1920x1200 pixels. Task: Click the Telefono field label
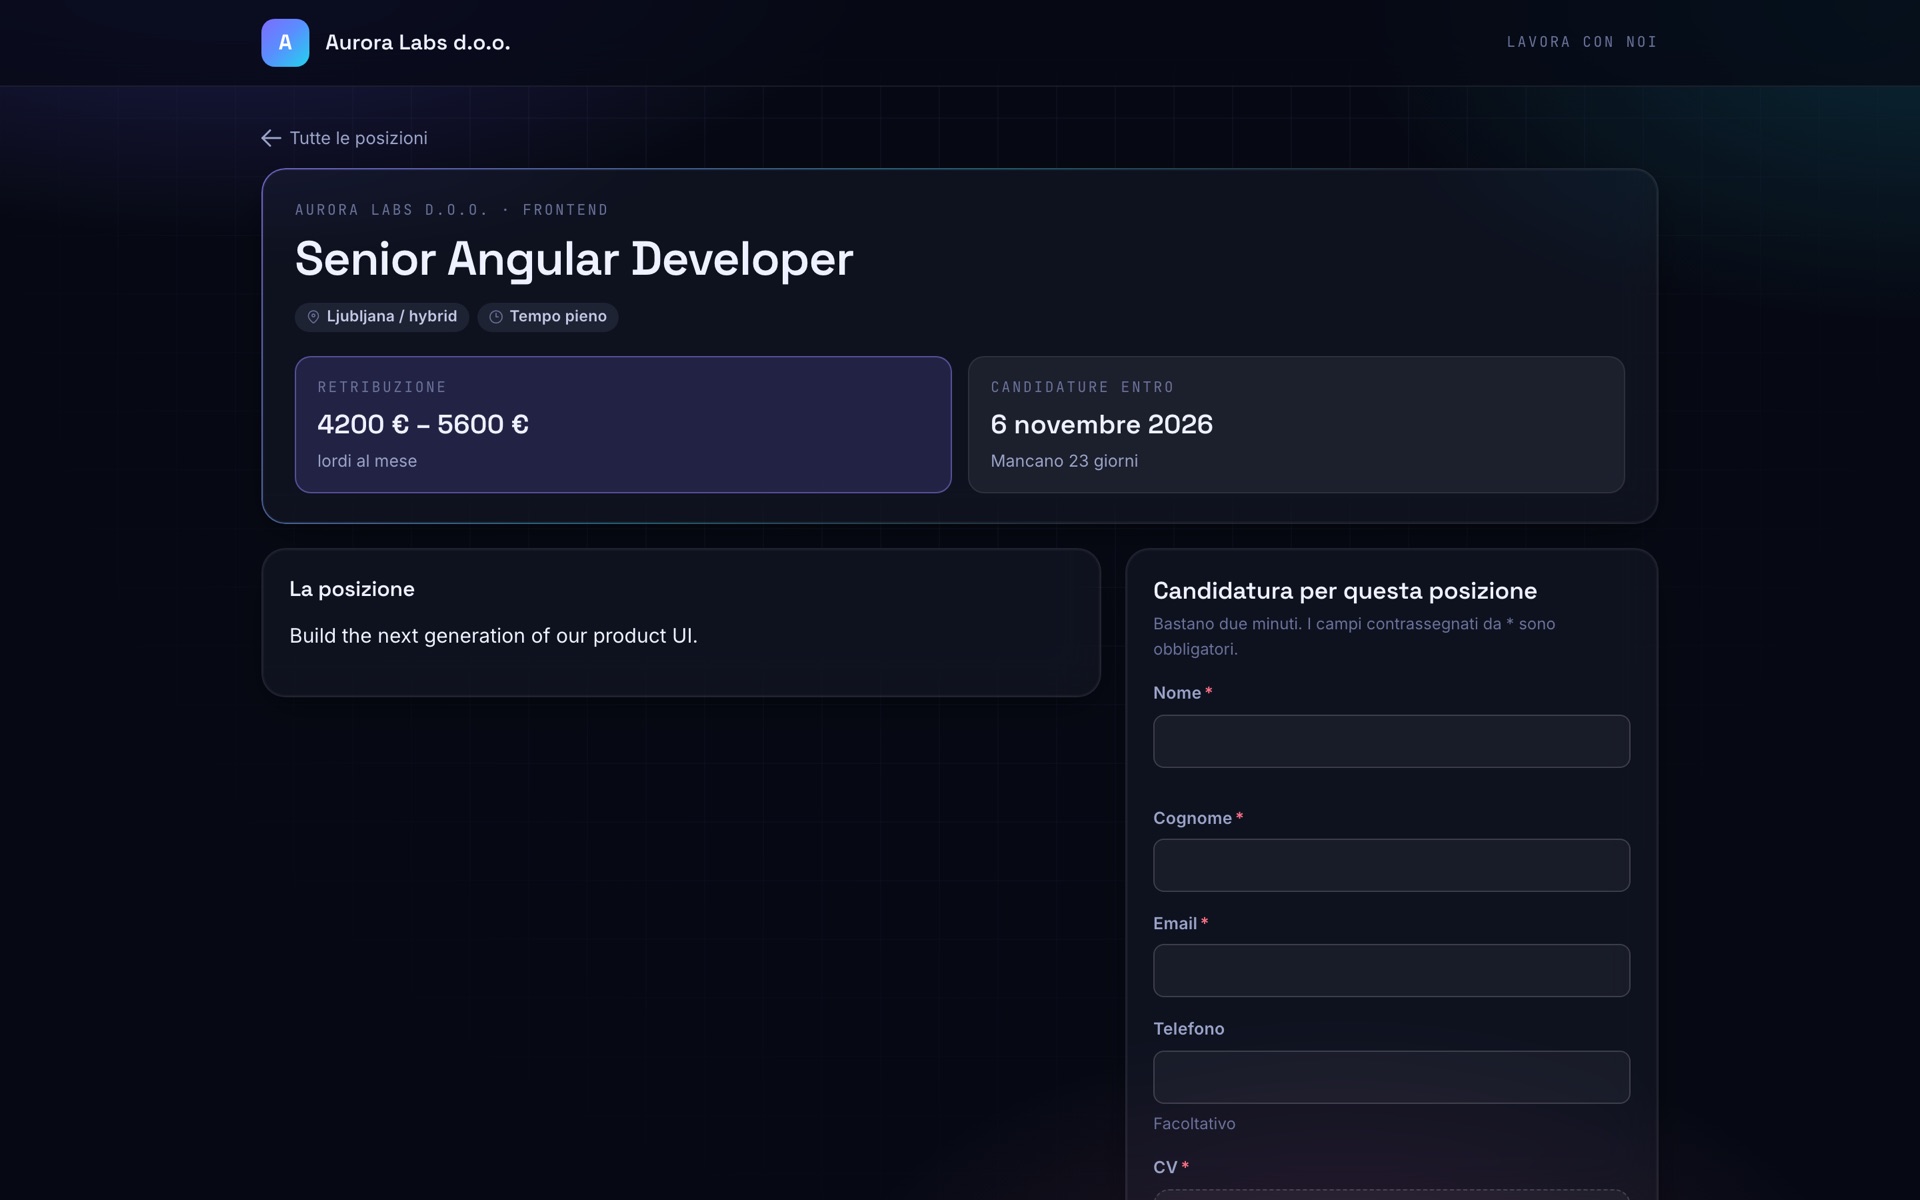pyautogui.click(x=1188, y=1029)
